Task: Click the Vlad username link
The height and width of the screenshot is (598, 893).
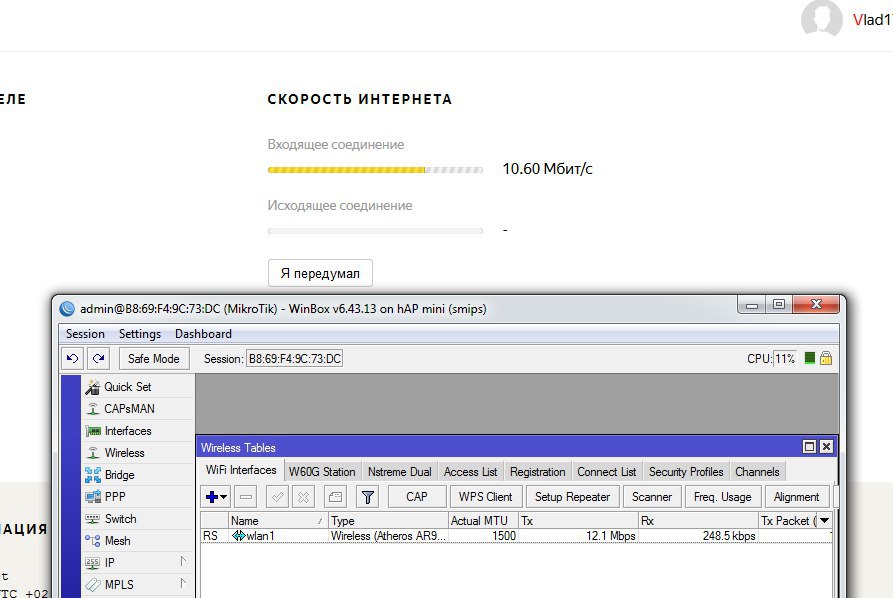Action: (x=872, y=20)
